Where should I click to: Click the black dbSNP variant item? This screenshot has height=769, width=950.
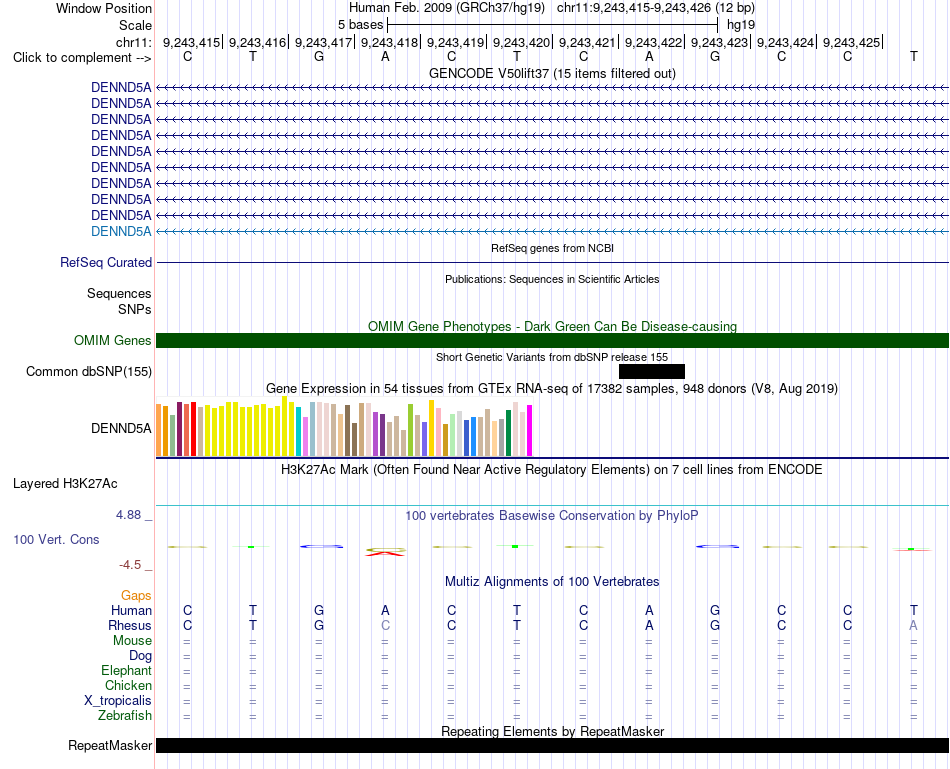coord(652,371)
